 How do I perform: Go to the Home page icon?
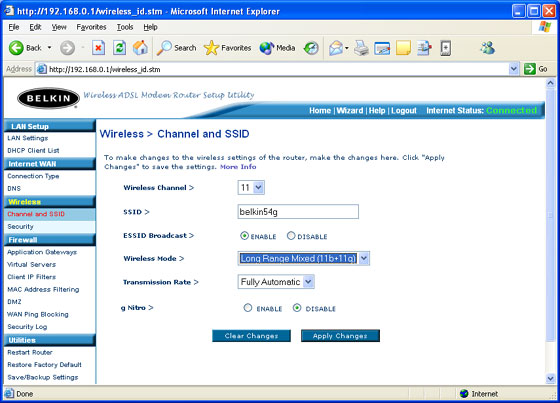[x=140, y=48]
